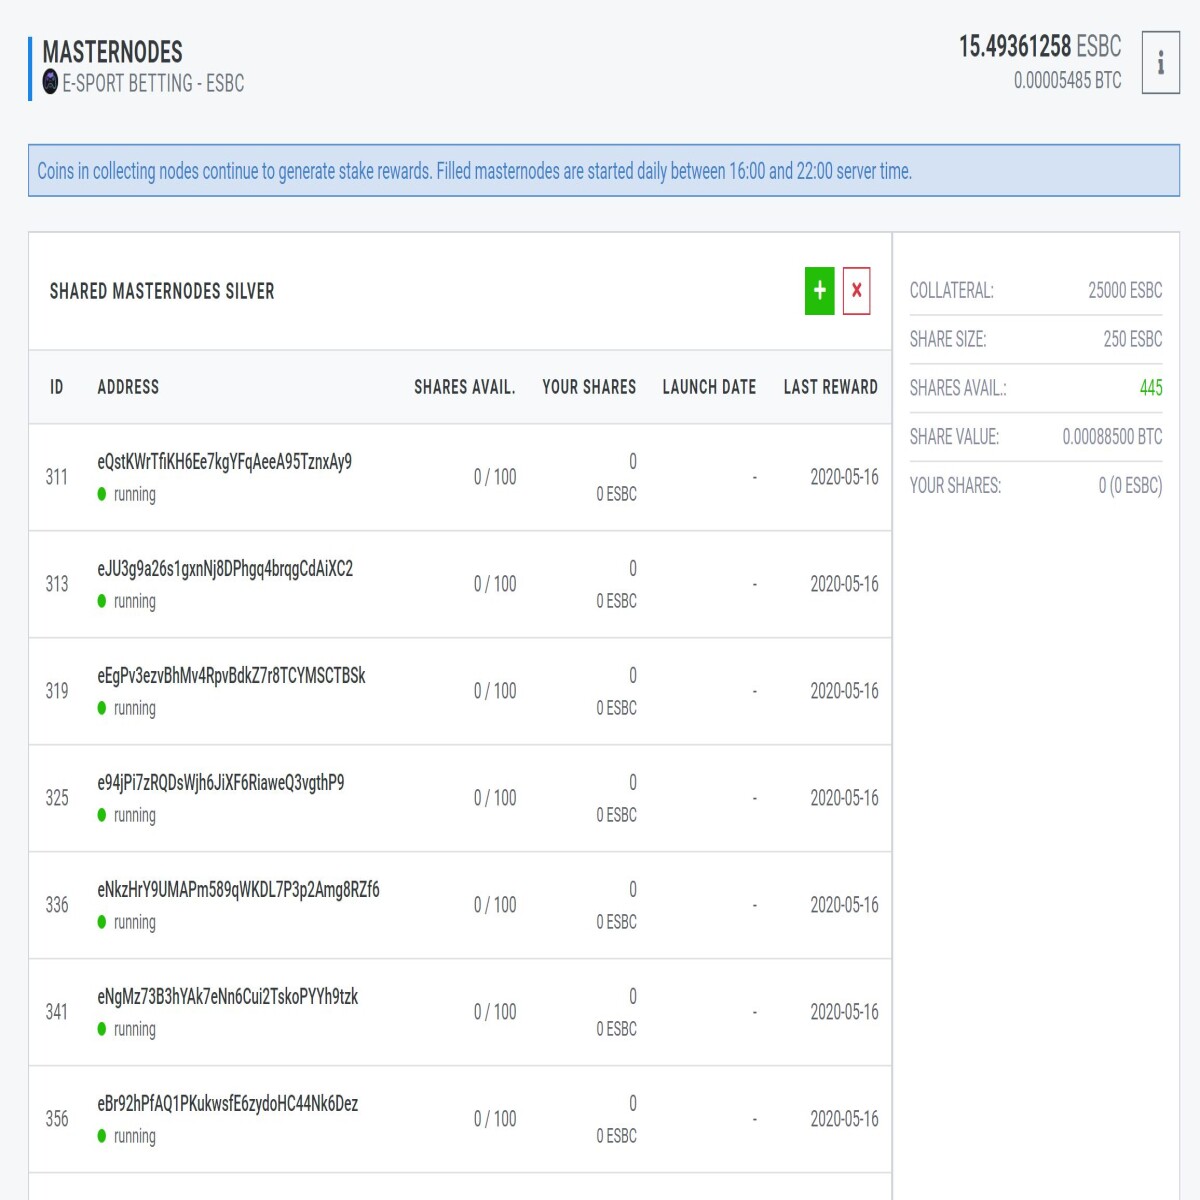Click green running status dot for node 313

[102, 601]
